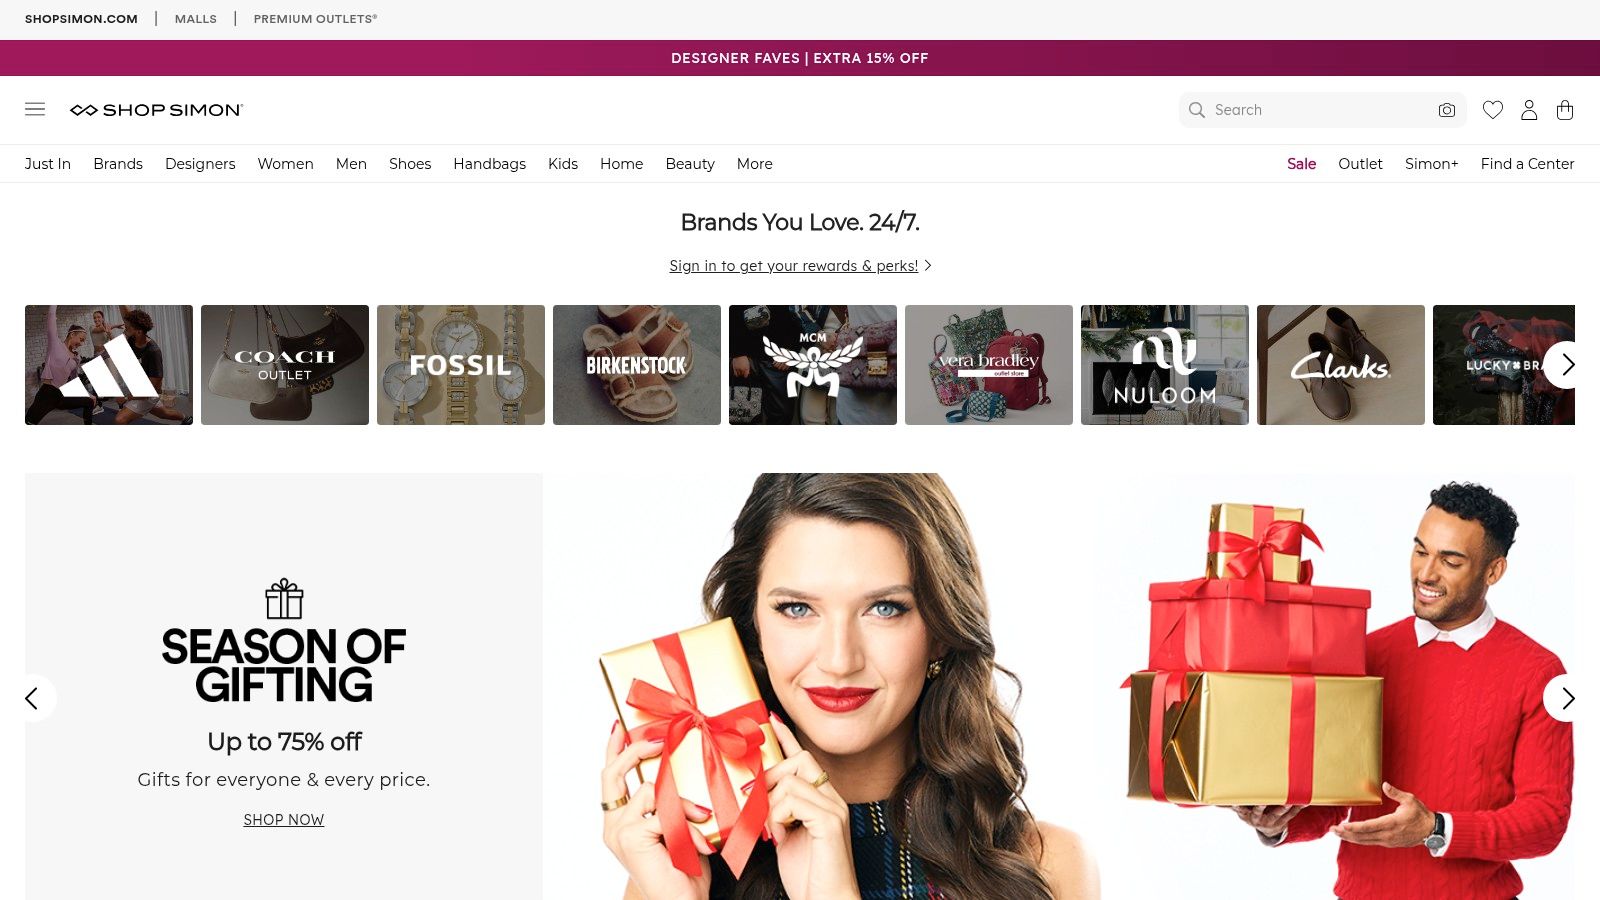Screen dimensions: 1600x900
Task: Select the Sale menu item
Action: click(1301, 164)
